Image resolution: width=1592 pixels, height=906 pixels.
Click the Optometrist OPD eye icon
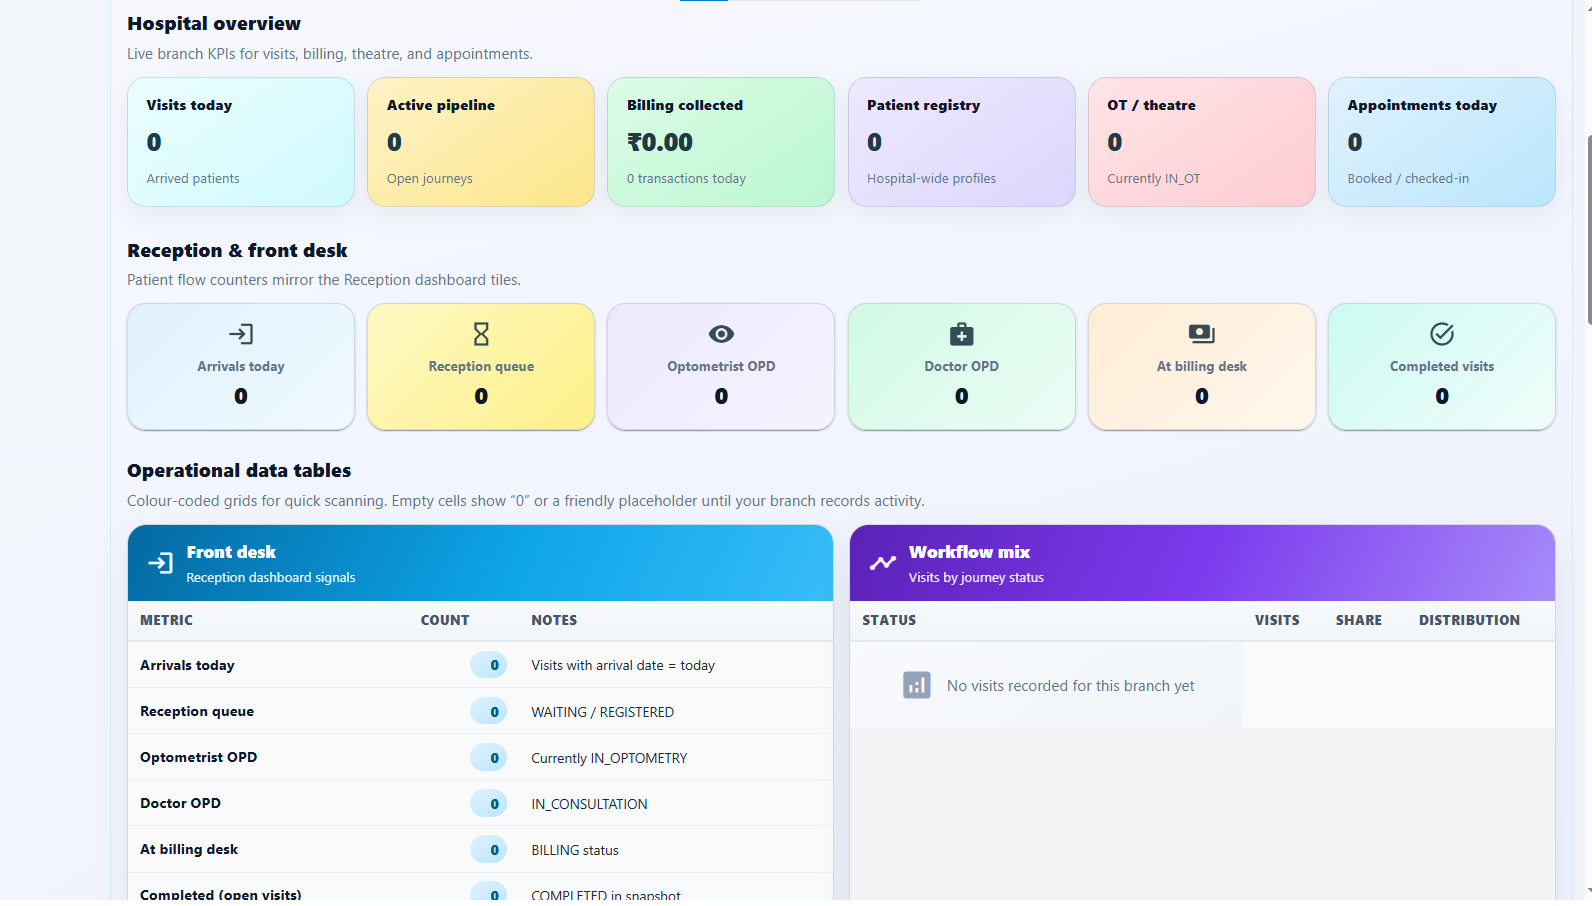pos(721,334)
